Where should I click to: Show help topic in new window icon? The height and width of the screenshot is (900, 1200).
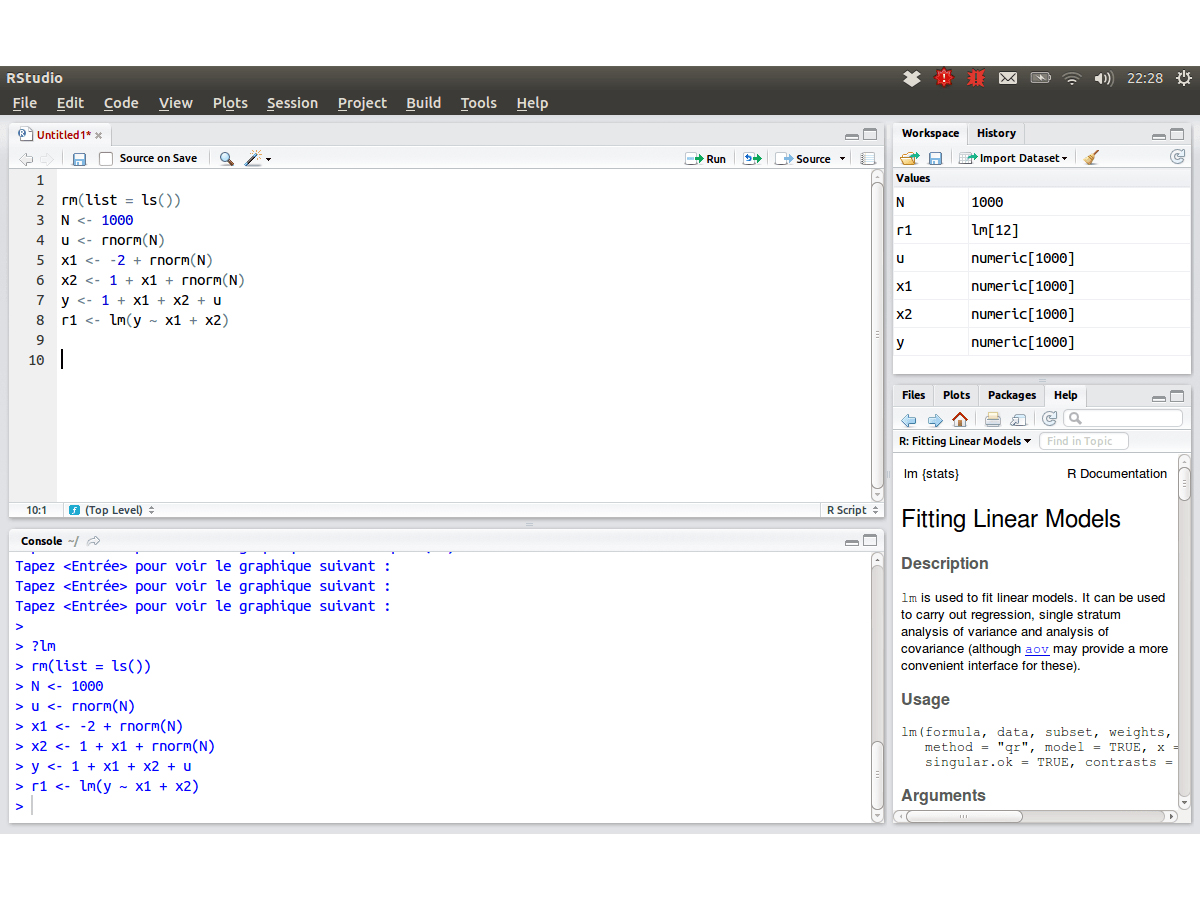tap(1018, 420)
